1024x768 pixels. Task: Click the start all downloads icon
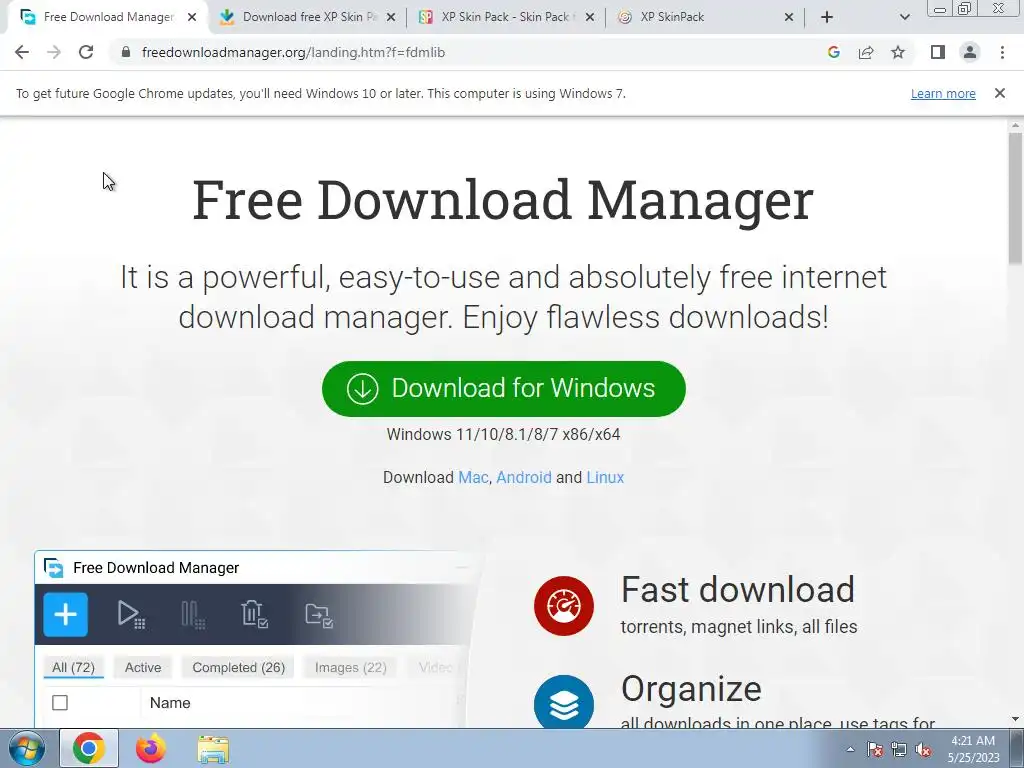tap(131, 615)
